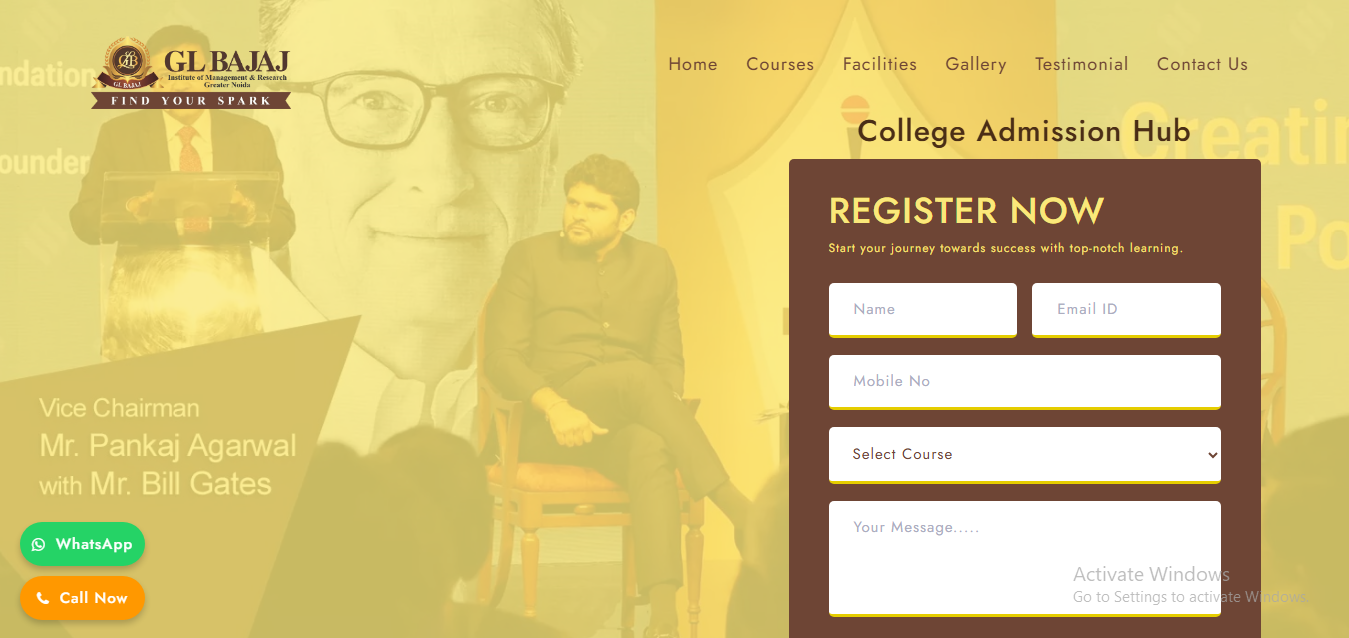Image resolution: width=1349 pixels, height=638 pixels.
Task: Click the Call Now button
Action: point(82,597)
